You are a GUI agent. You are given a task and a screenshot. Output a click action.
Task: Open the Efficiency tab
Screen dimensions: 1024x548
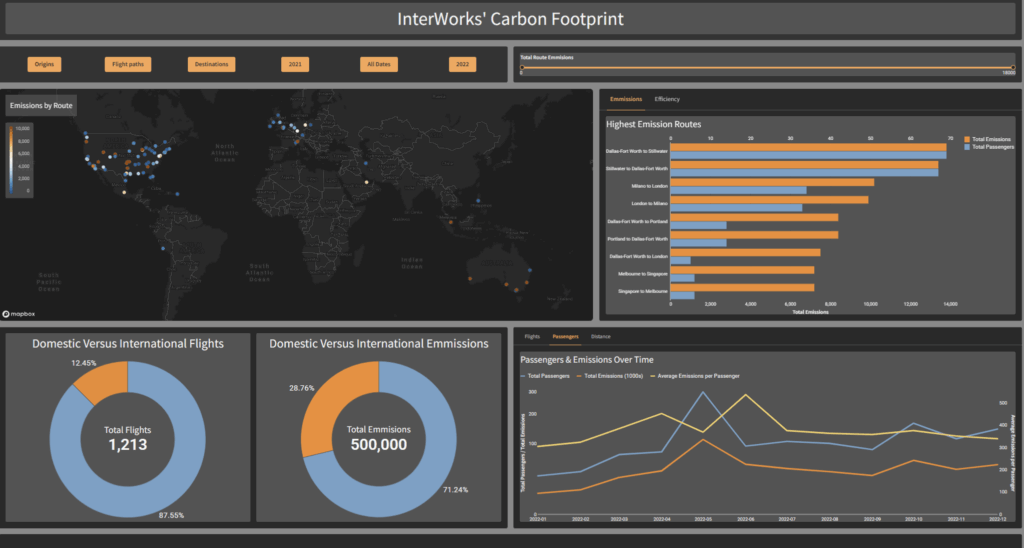coord(667,99)
